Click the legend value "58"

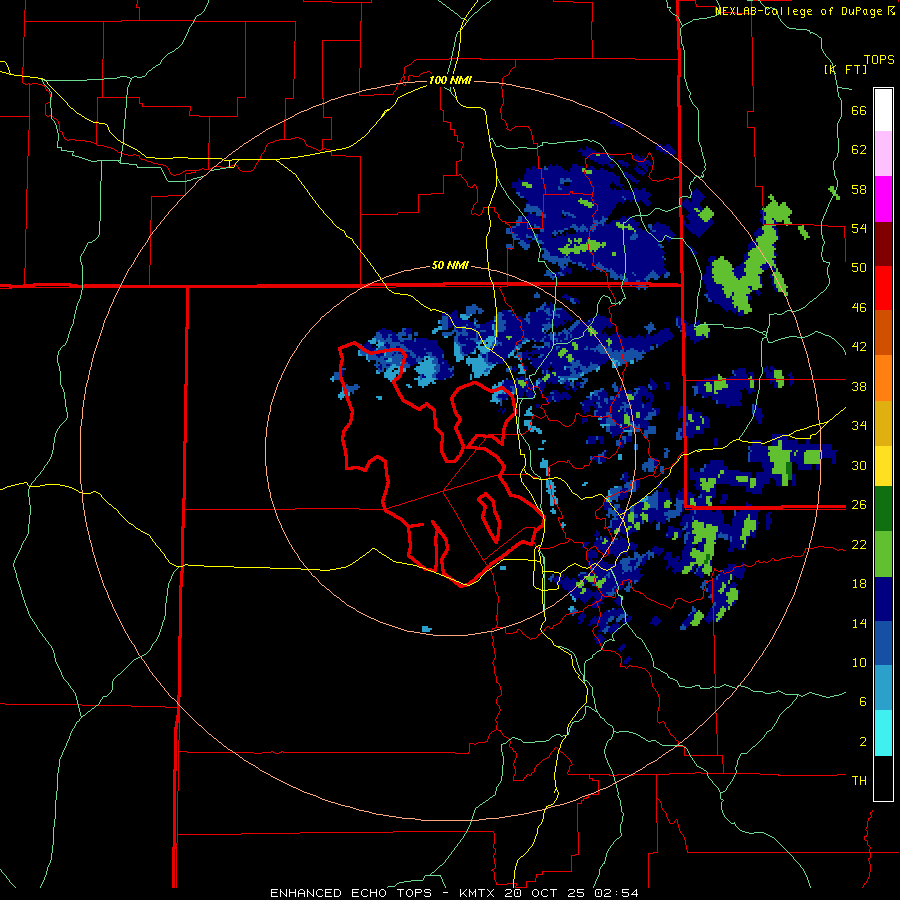click(x=859, y=189)
